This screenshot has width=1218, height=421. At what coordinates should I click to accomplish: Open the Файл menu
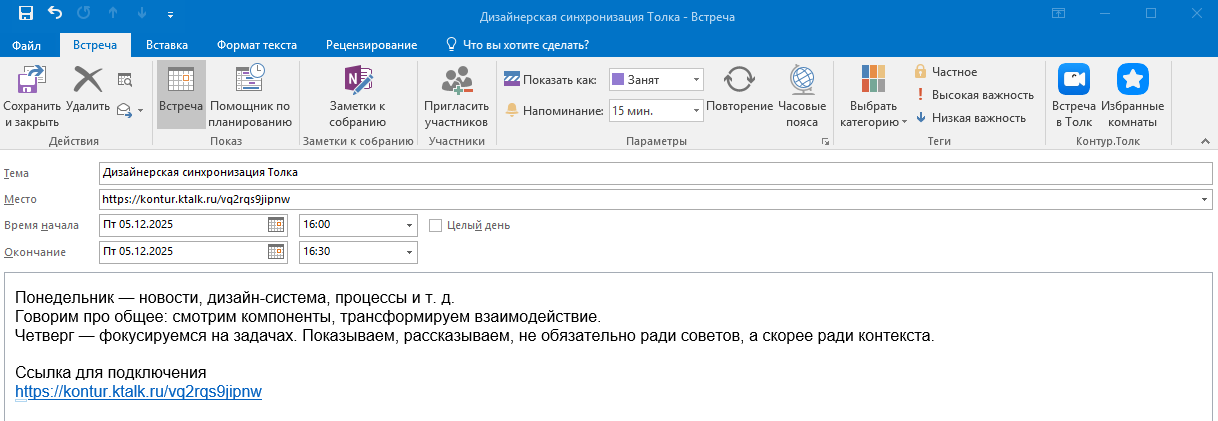click(x=27, y=45)
